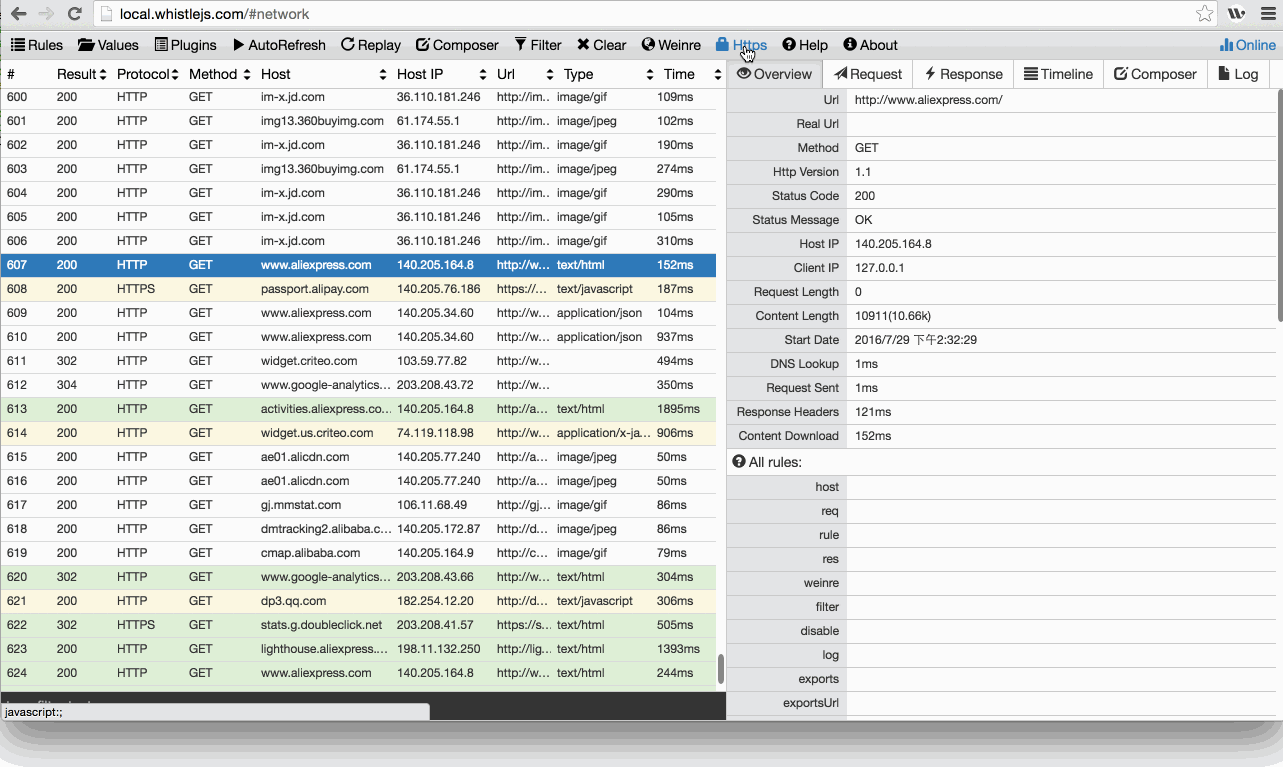
Task: Bookmark page with star icon
Action: click(x=1205, y=14)
